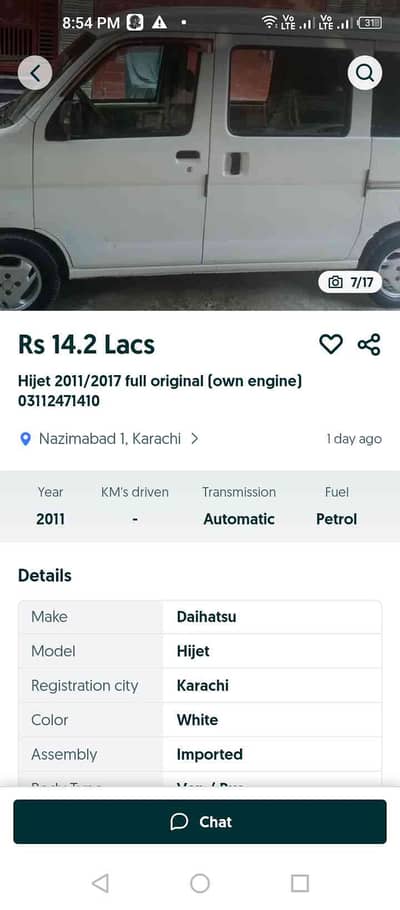This screenshot has width=400, height=910.
Task: Tap the chat bubble icon in button
Action: click(x=179, y=822)
